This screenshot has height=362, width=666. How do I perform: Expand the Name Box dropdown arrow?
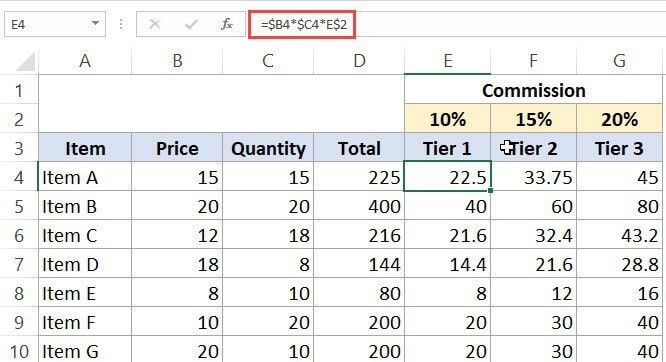pos(95,24)
